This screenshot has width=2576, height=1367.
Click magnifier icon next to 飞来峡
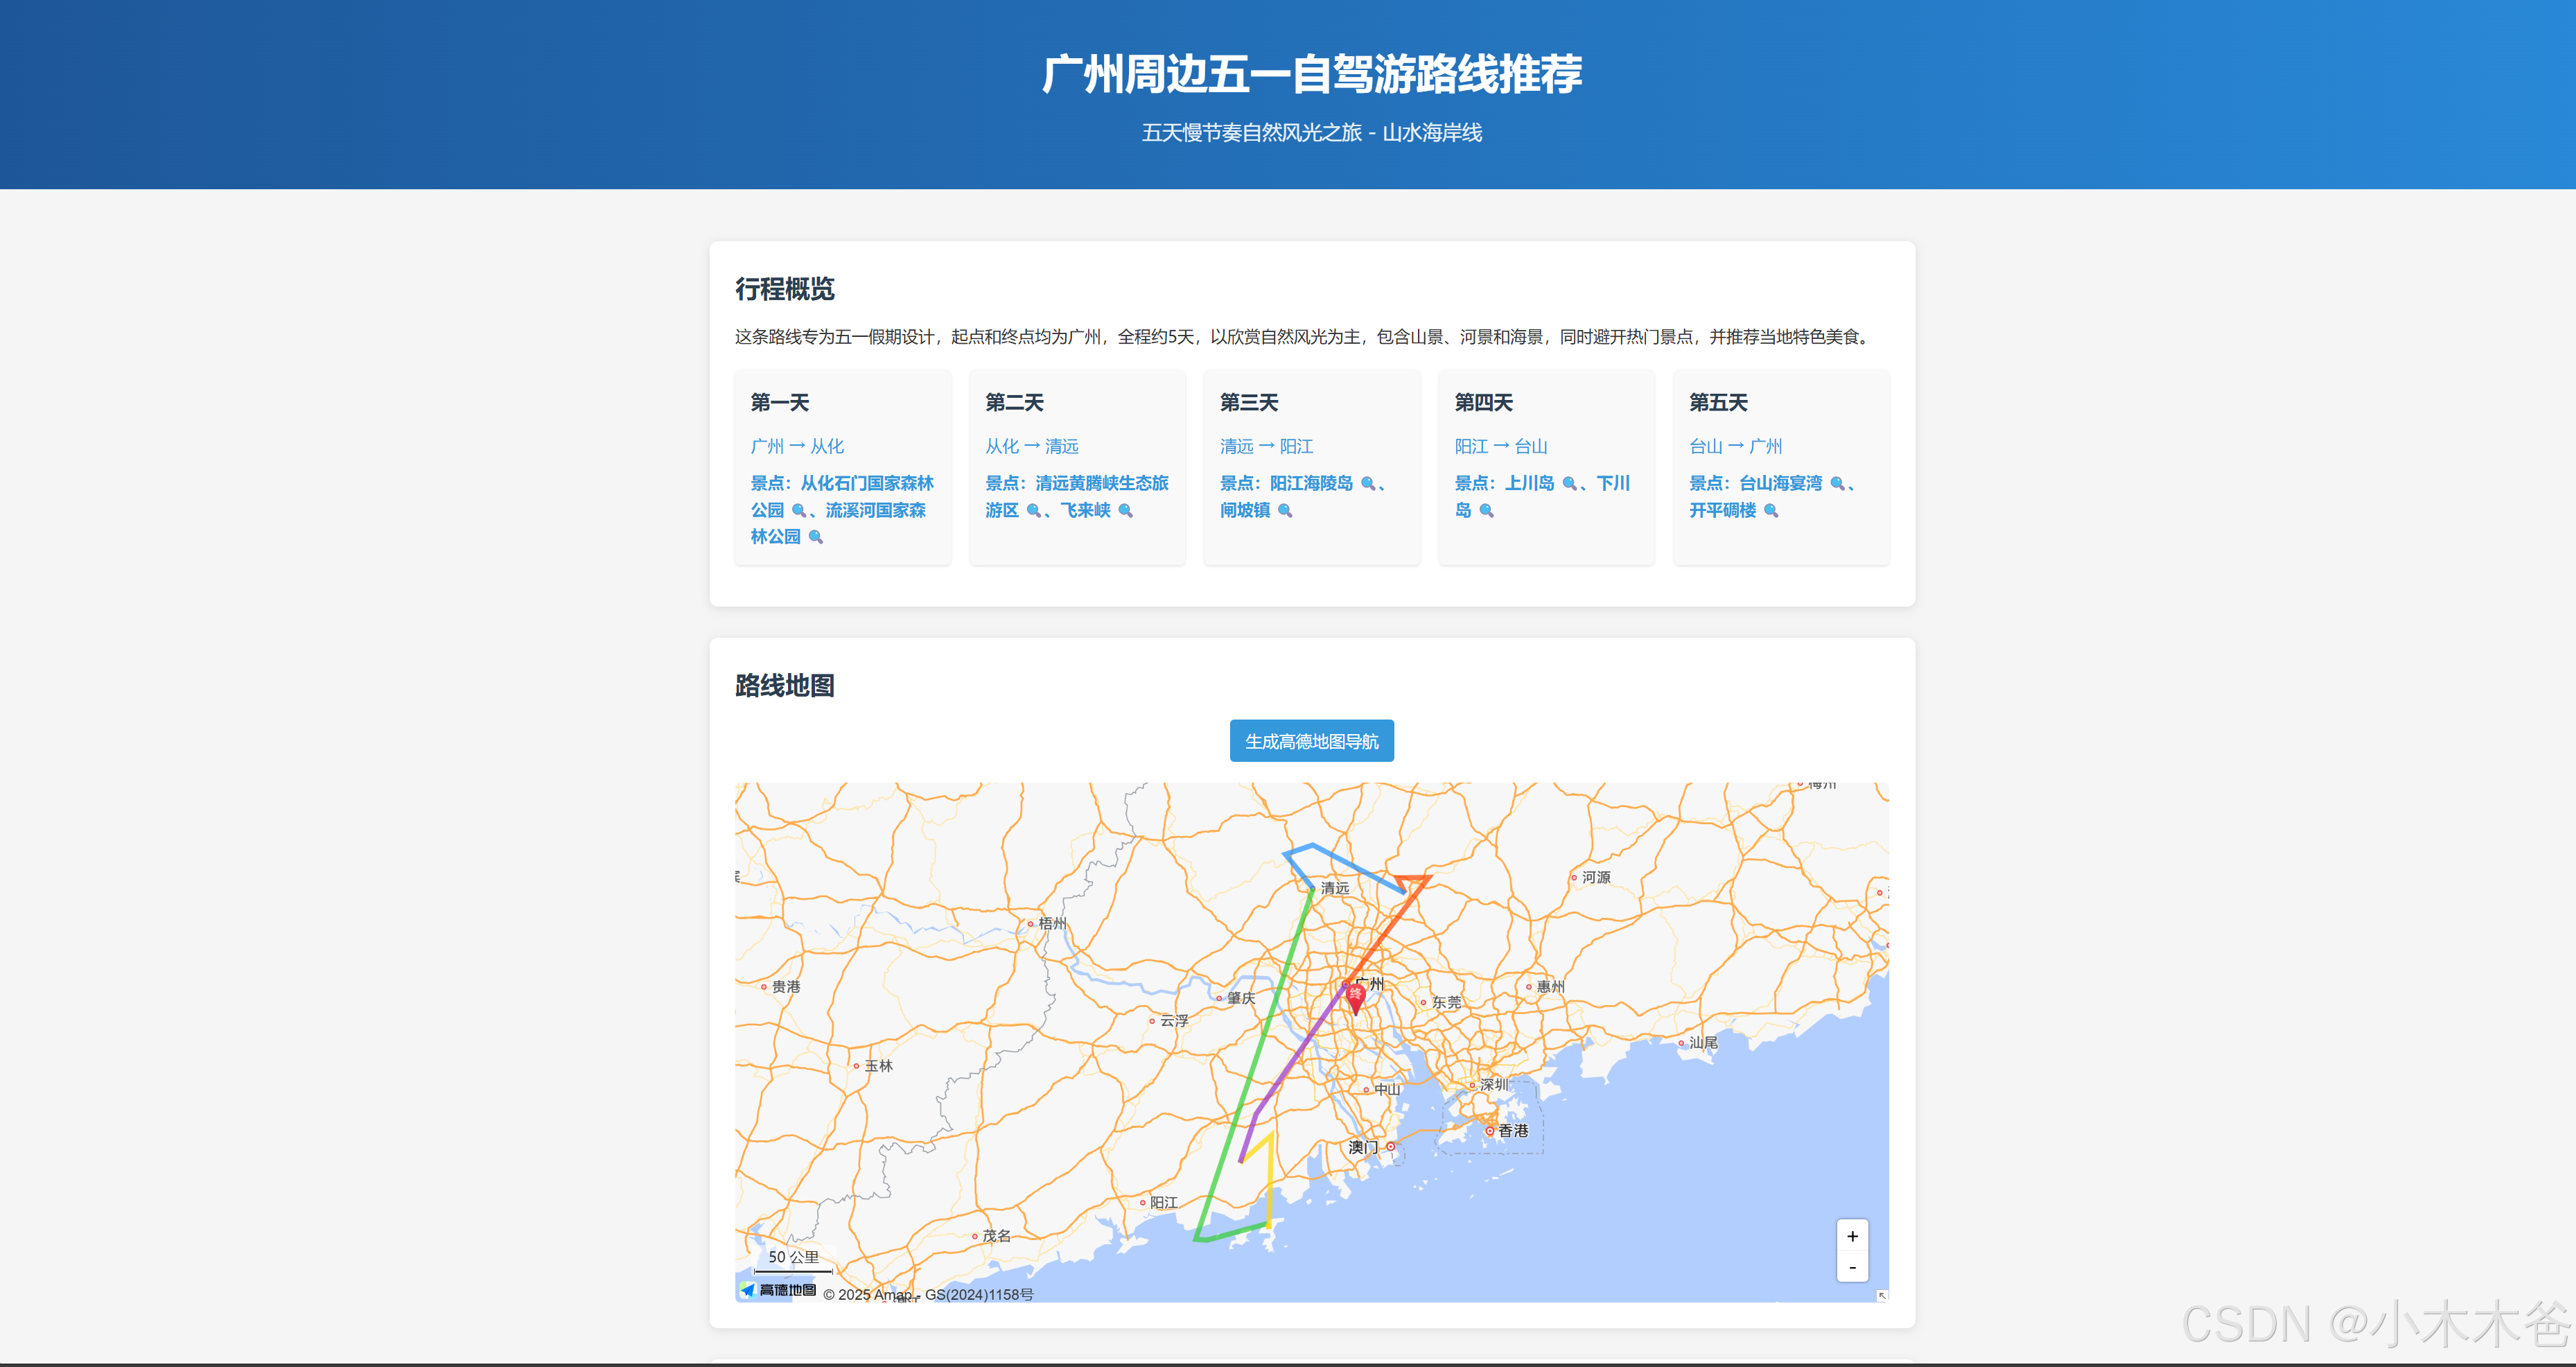(x=1125, y=510)
